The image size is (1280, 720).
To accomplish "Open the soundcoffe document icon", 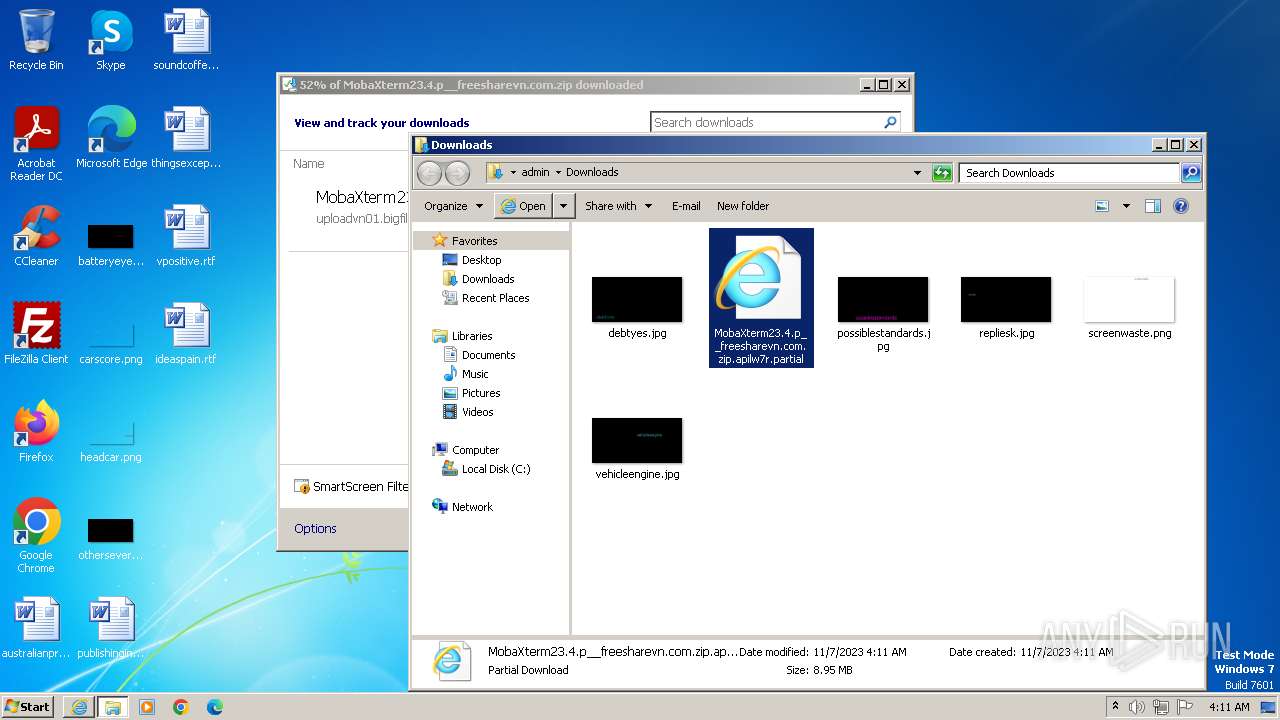I will (186, 40).
